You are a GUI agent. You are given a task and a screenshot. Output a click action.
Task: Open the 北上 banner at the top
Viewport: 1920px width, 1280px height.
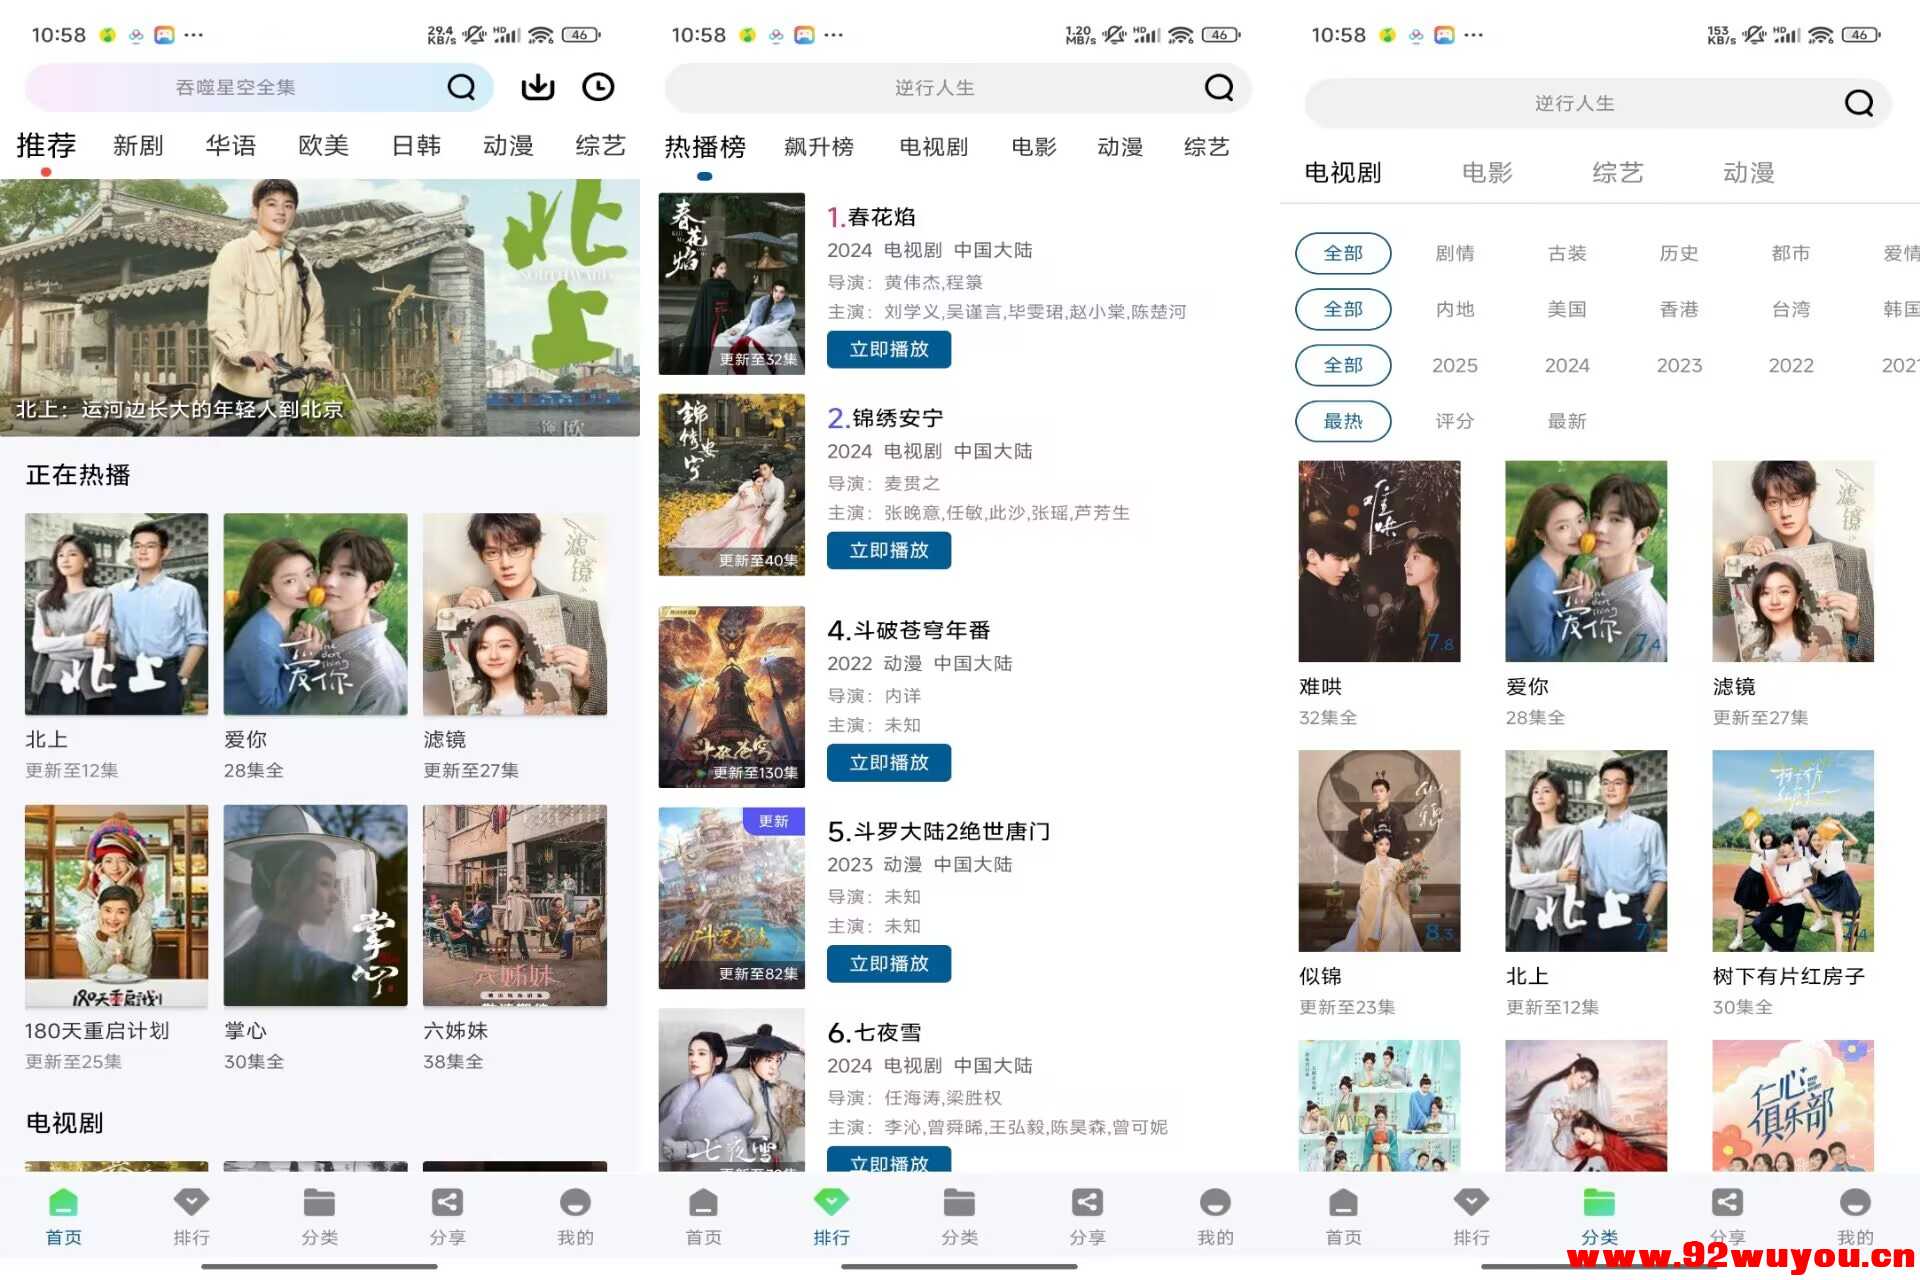[x=320, y=305]
